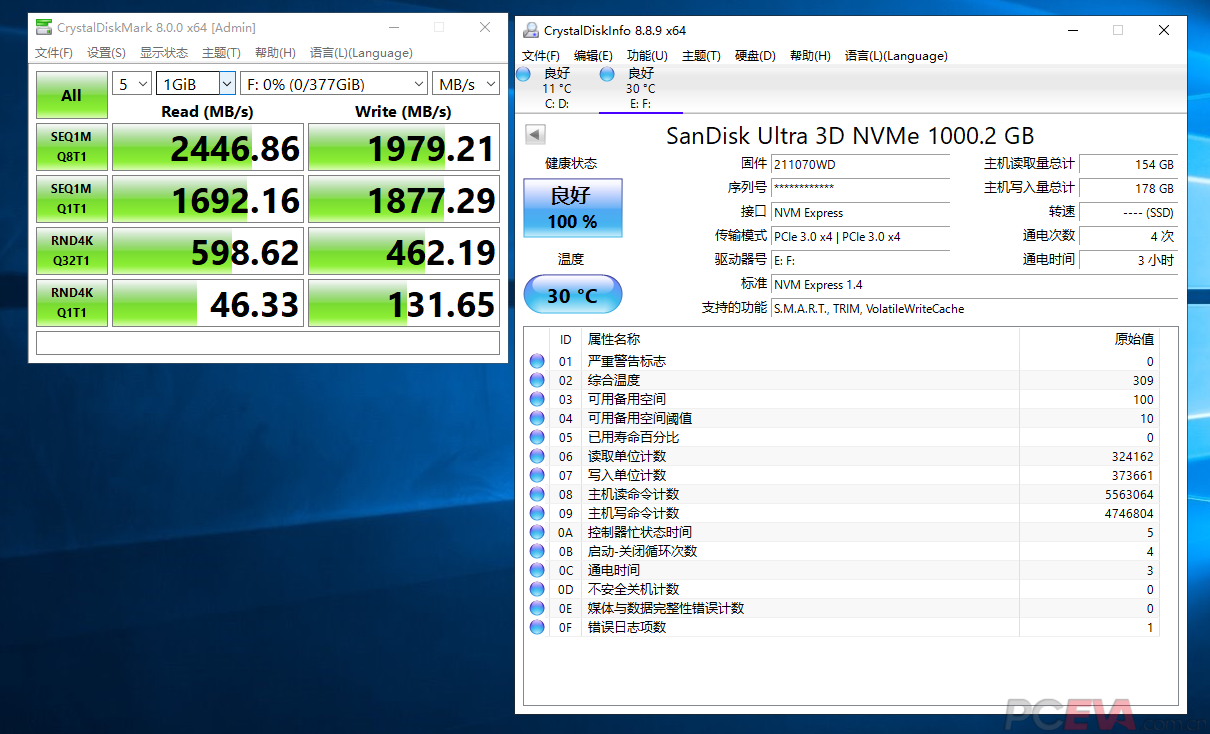This screenshot has height=734, width=1210.
Task: Click the previous disk arrow in CrystalDiskInfo
Action: (534, 134)
